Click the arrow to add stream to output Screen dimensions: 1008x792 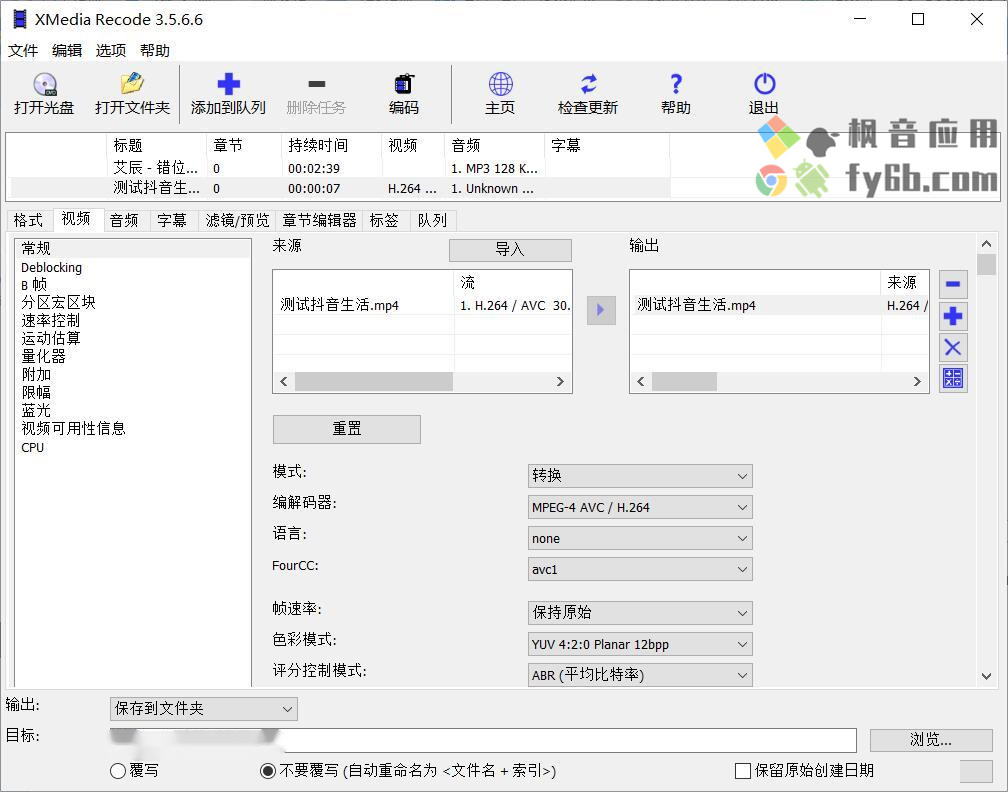point(601,310)
